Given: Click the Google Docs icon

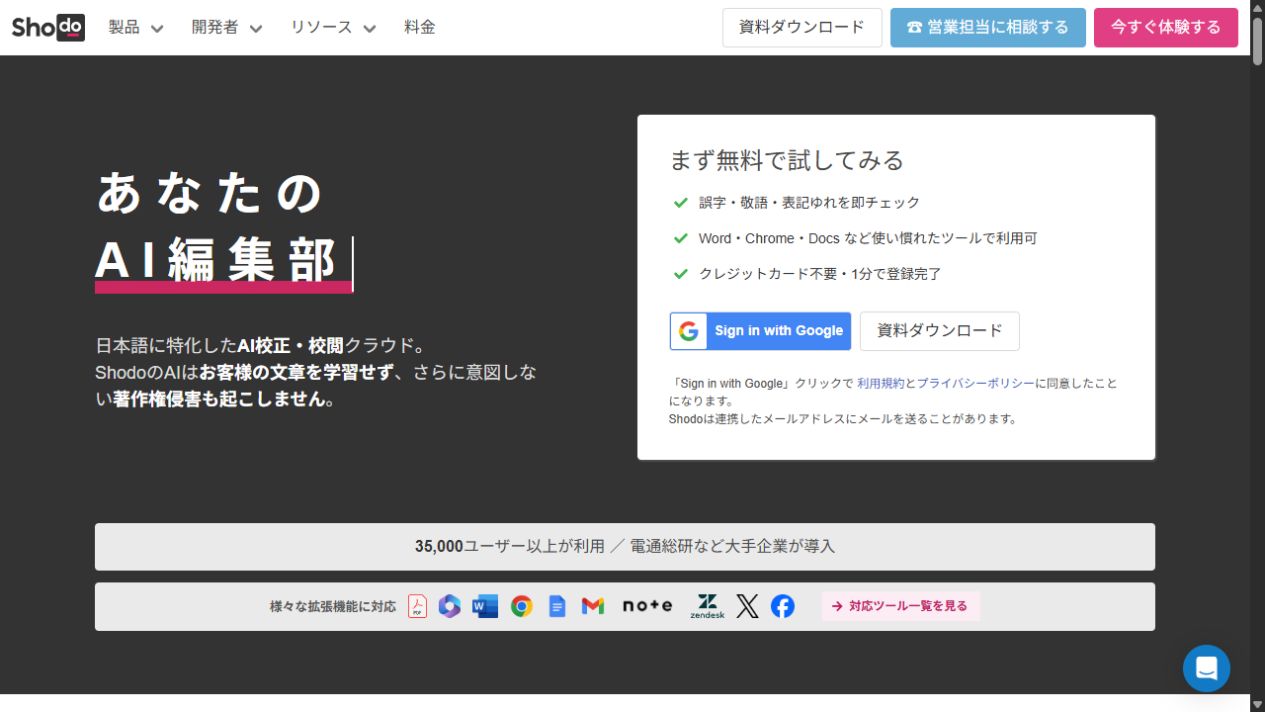Looking at the screenshot, I should click(x=557, y=606).
